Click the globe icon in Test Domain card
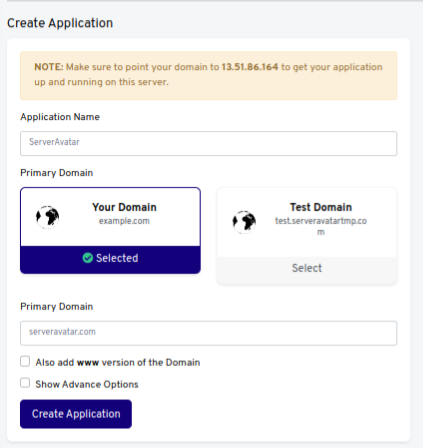423x448 pixels. (x=244, y=222)
